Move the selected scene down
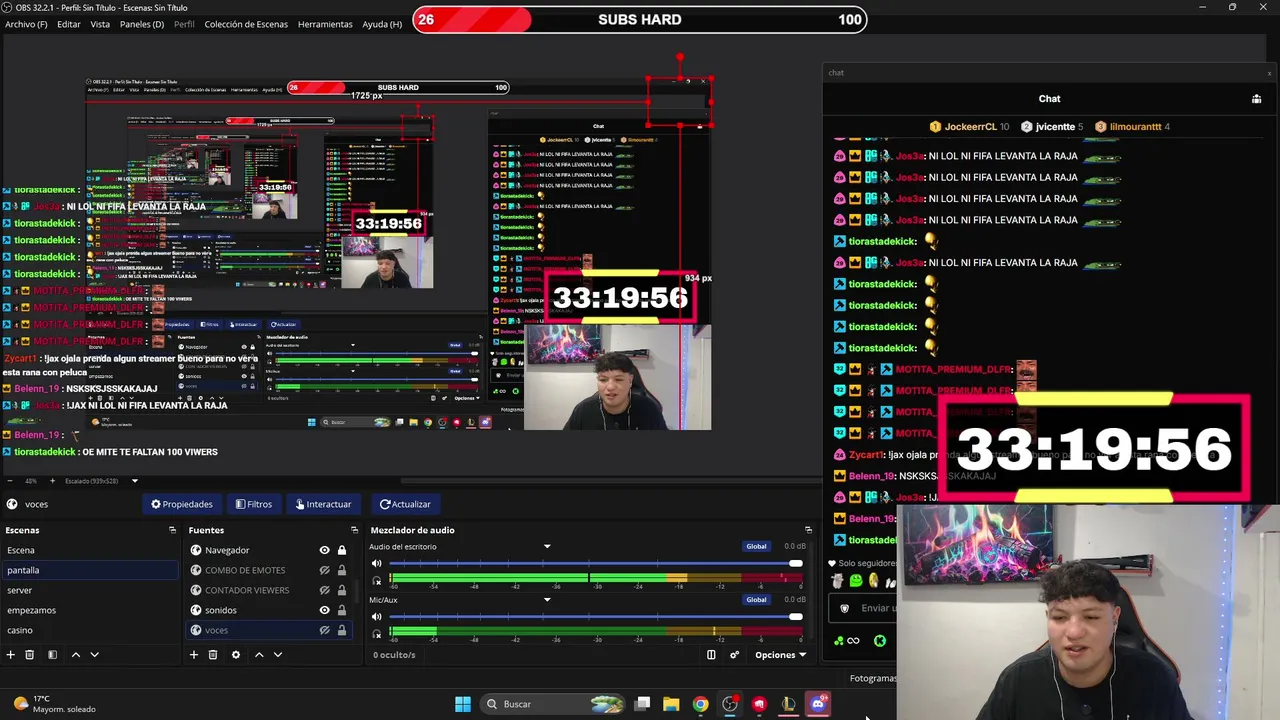This screenshot has width=1280, height=720. pyautogui.click(x=94, y=655)
